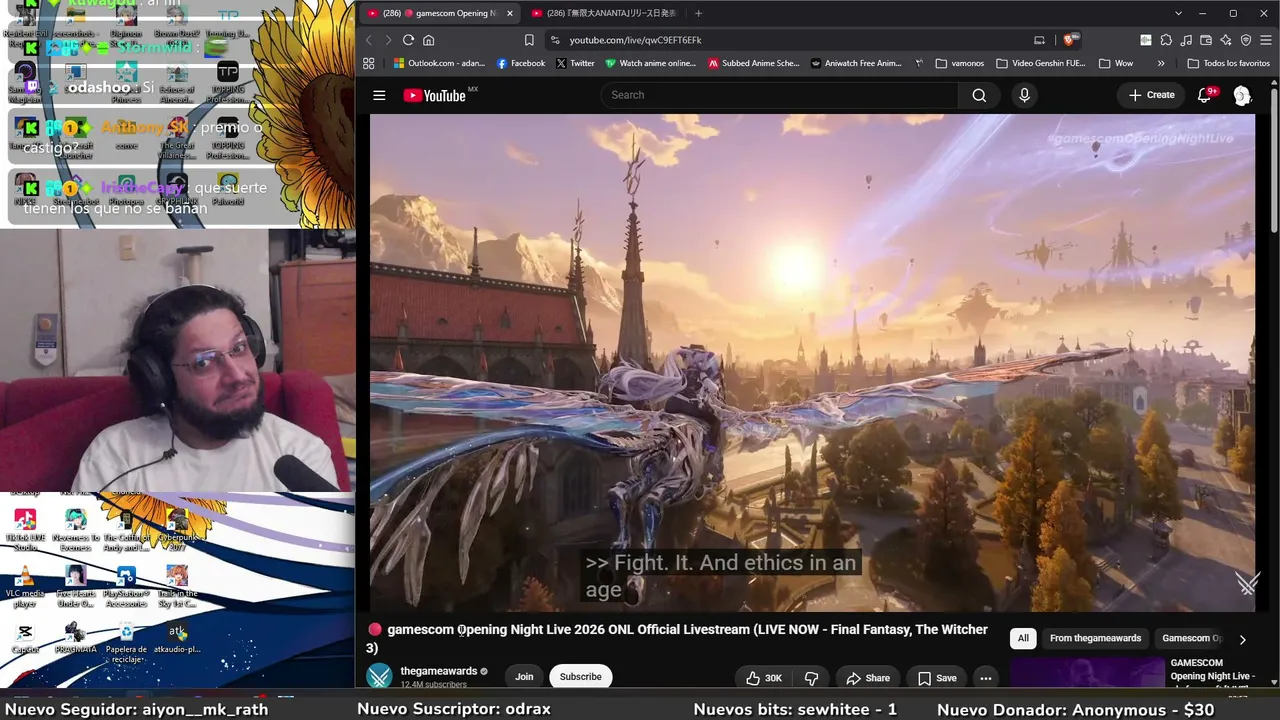1280x720 pixels.
Task: Open the Neverness To Everness shortcut
Action: click(x=75, y=529)
